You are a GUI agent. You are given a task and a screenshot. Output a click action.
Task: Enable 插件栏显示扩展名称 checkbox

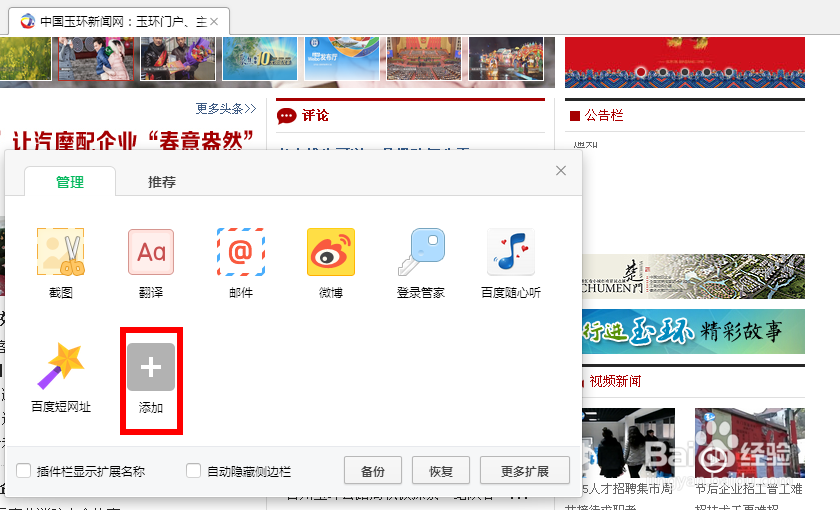23,471
